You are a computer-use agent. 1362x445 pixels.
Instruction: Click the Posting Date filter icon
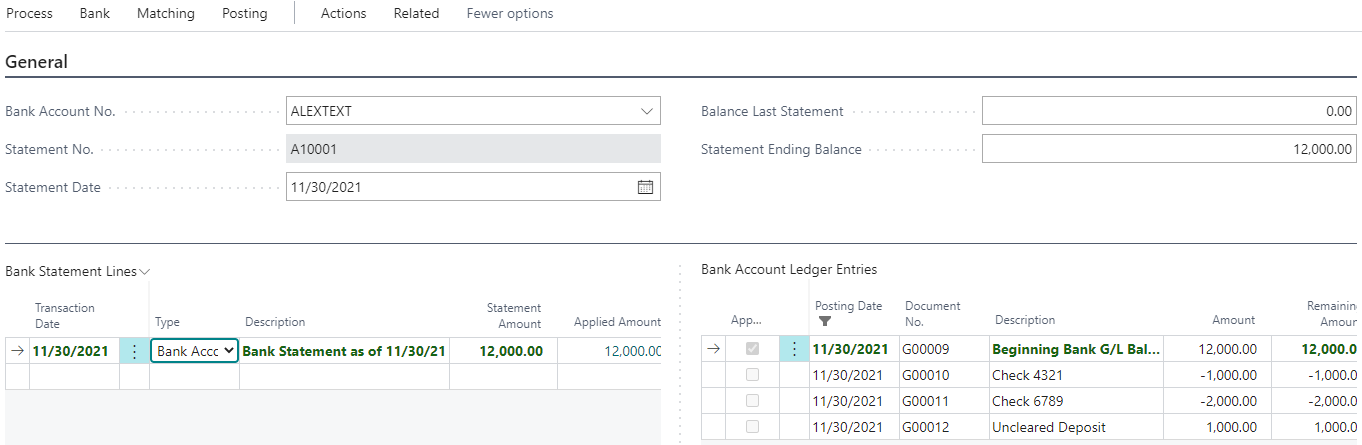point(825,321)
